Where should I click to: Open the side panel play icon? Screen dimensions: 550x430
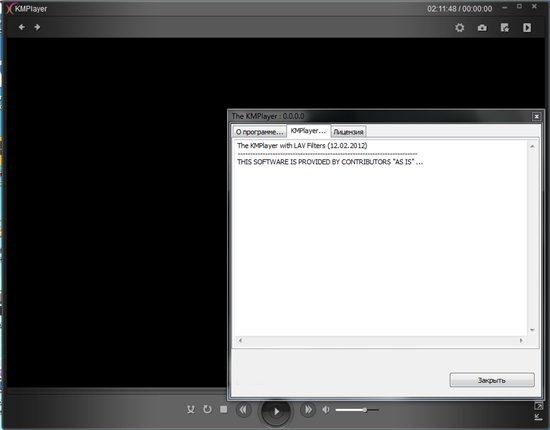click(x=527, y=28)
